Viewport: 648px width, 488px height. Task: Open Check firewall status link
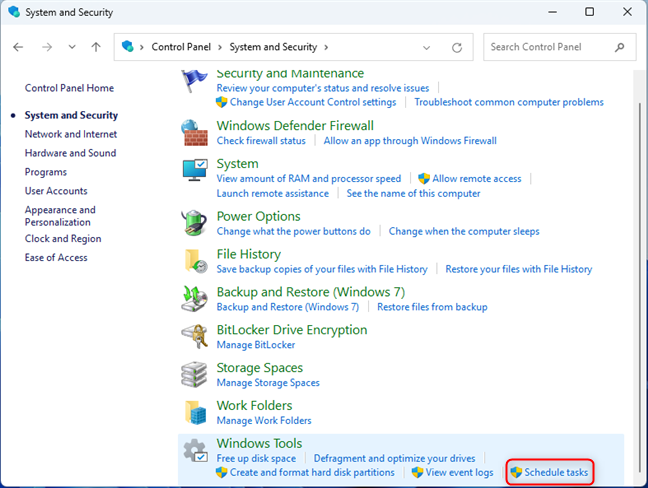261,141
